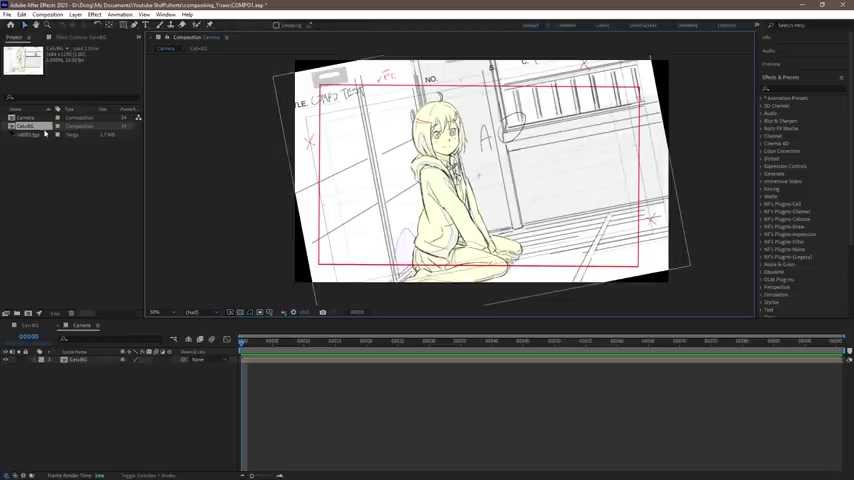Select the Hand tool
The height and width of the screenshot is (480, 854).
(36, 25)
